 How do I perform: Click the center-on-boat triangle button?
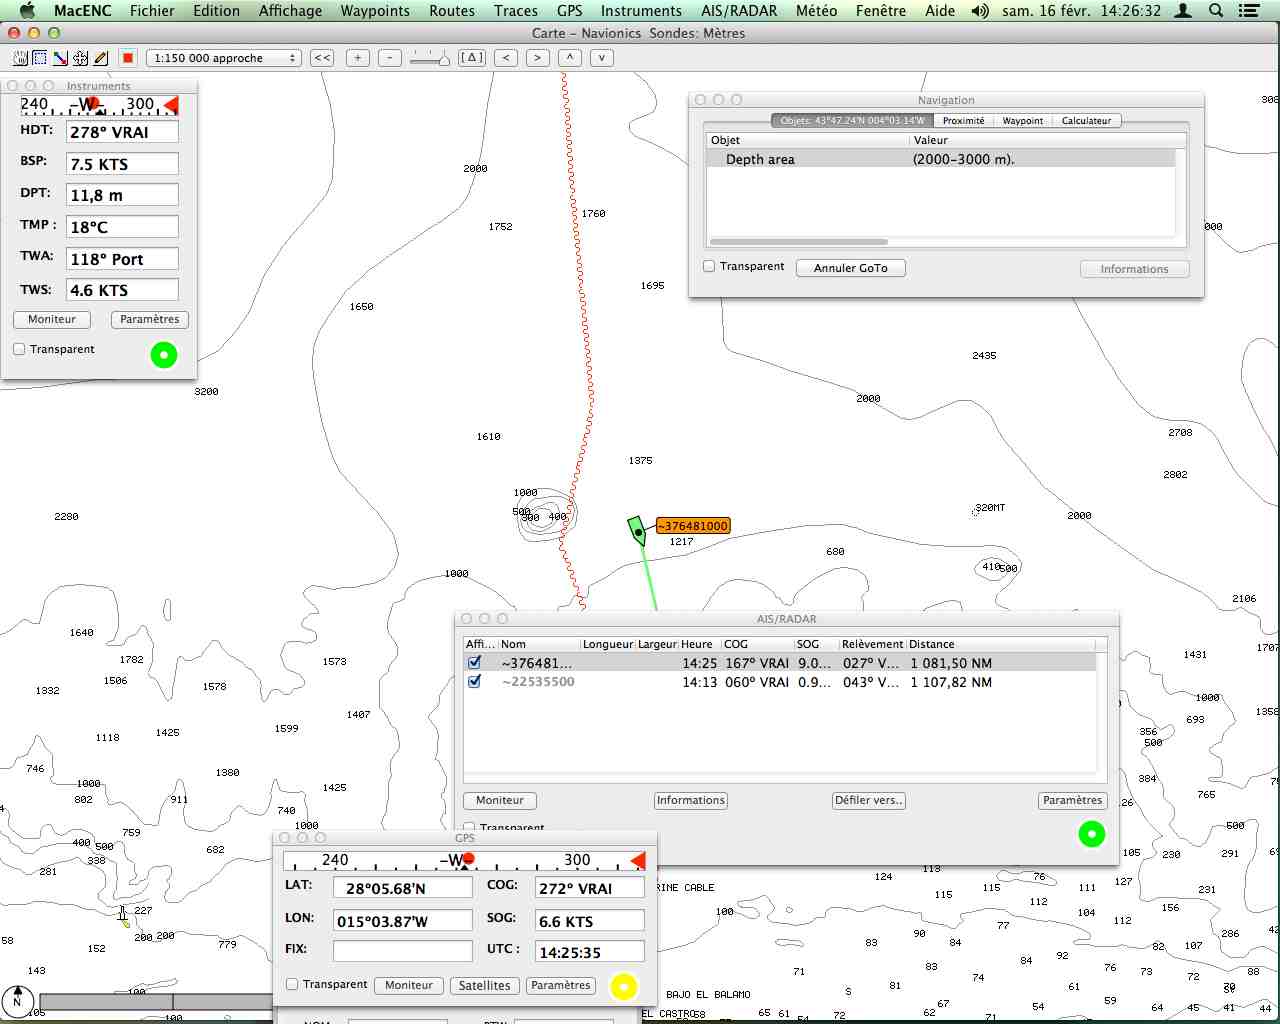point(472,58)
